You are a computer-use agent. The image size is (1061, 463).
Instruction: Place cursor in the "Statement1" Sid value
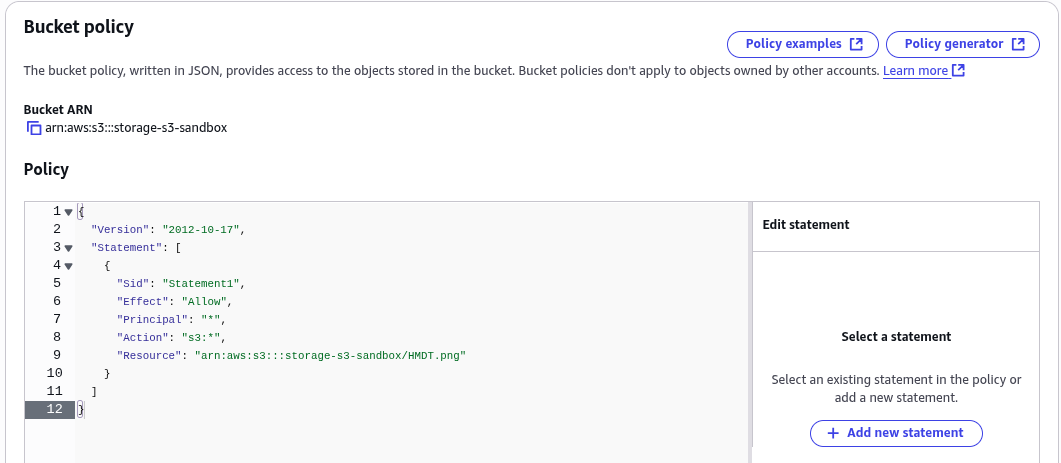coord(200,283)
